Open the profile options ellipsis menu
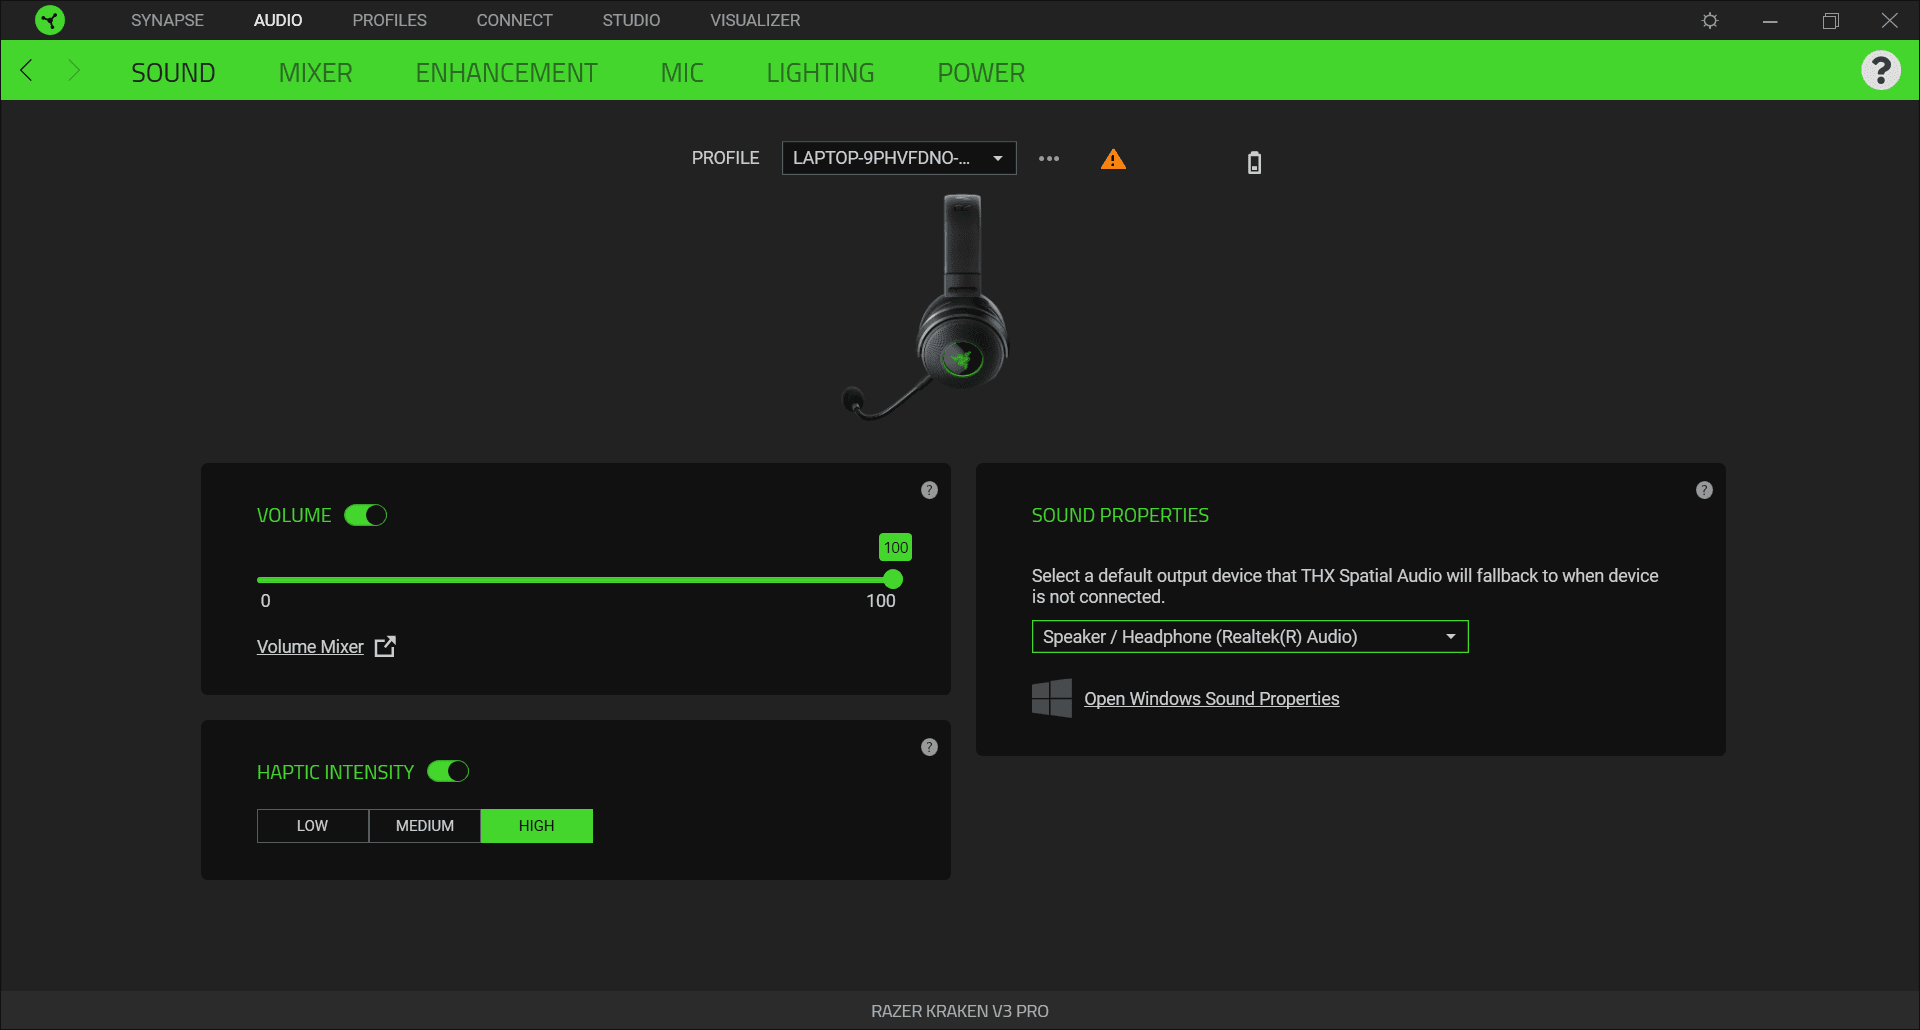1920x1030 pixels. pyautogui.click(x=1048, y=158)
